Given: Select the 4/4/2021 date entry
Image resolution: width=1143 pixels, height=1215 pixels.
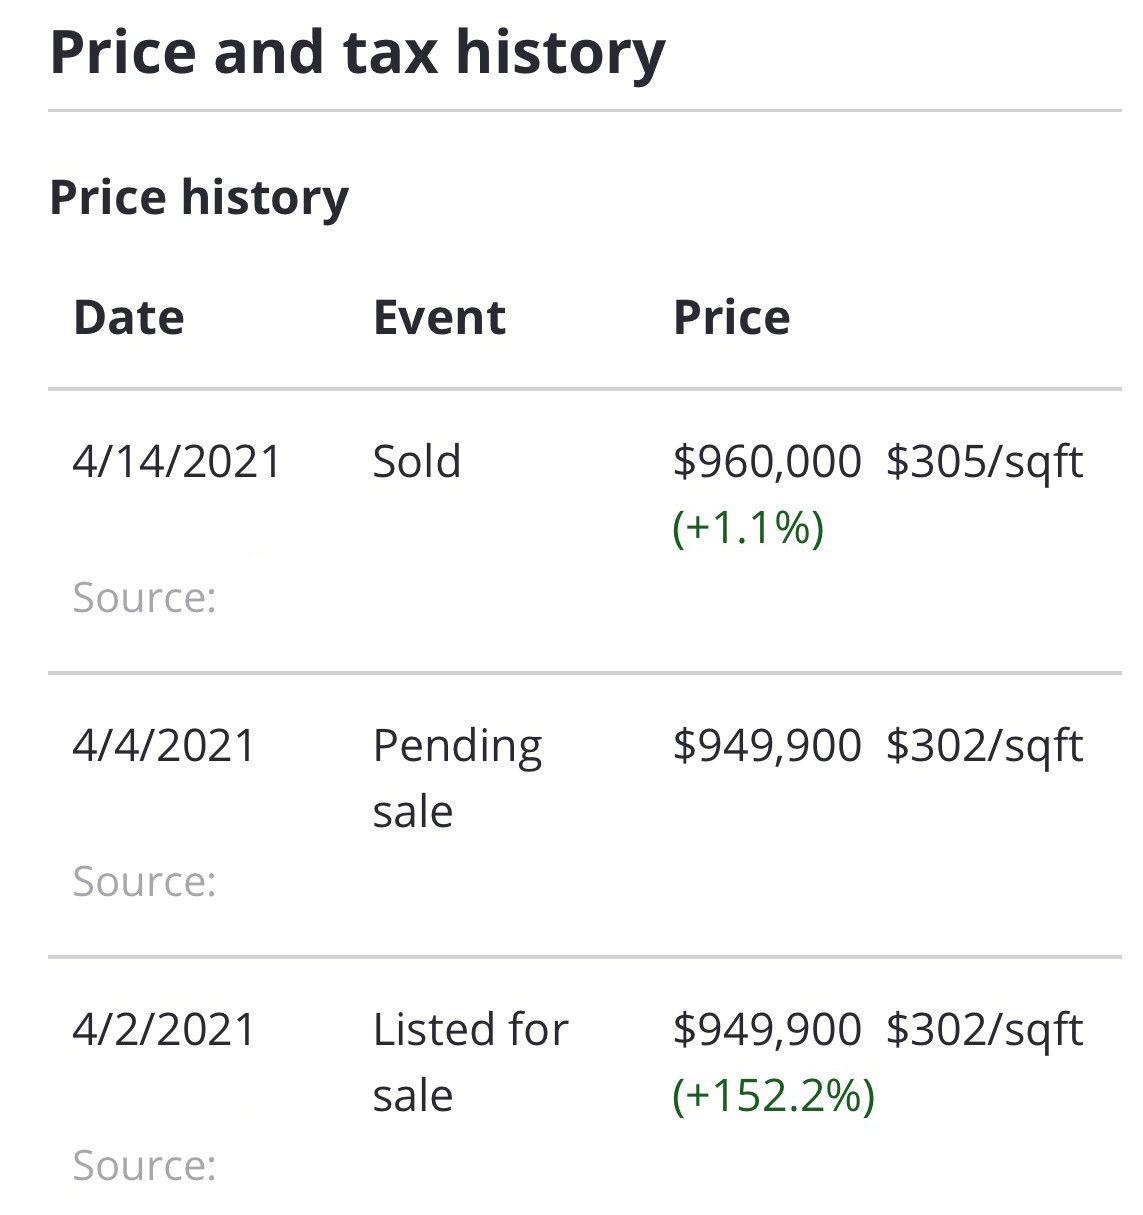Looking at the screenshot, I should [x=165, y=746].
